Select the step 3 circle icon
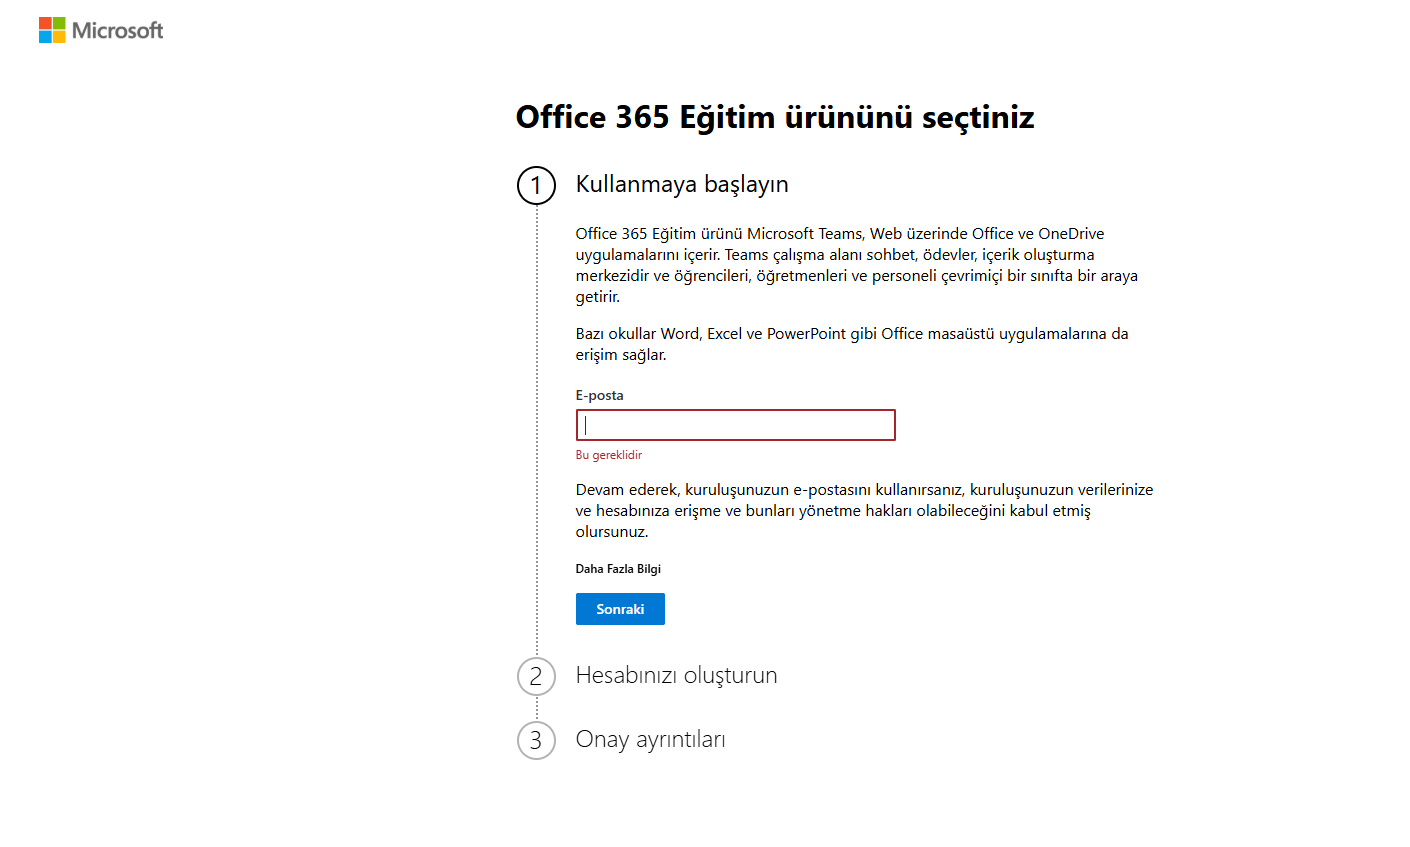The width and height of the screenshot is (1410, 847). pyautogui.click(x=536, y=741)
